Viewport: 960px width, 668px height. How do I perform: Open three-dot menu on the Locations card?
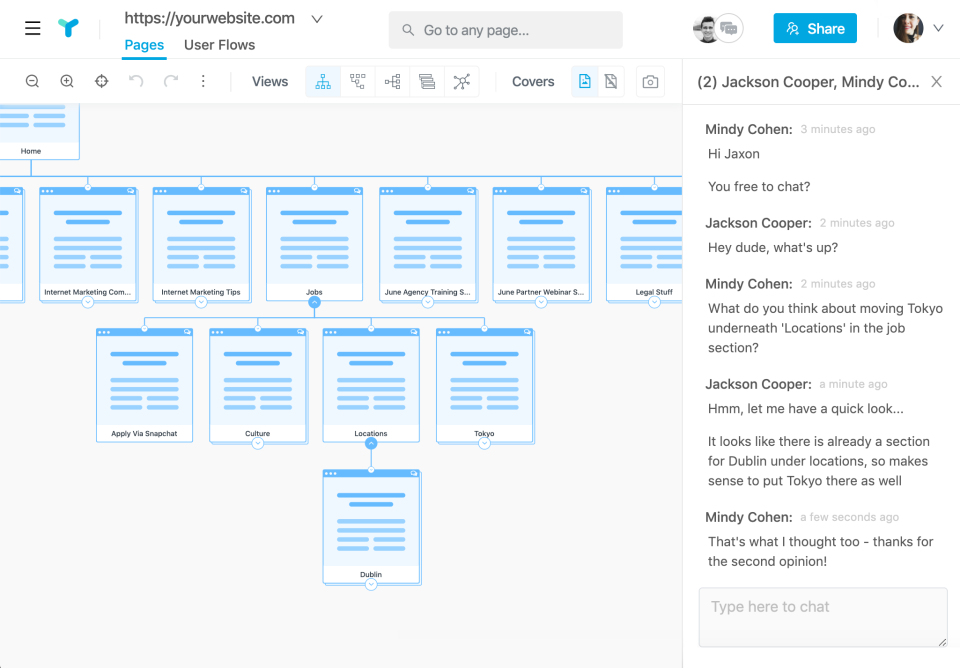point(331,332)
